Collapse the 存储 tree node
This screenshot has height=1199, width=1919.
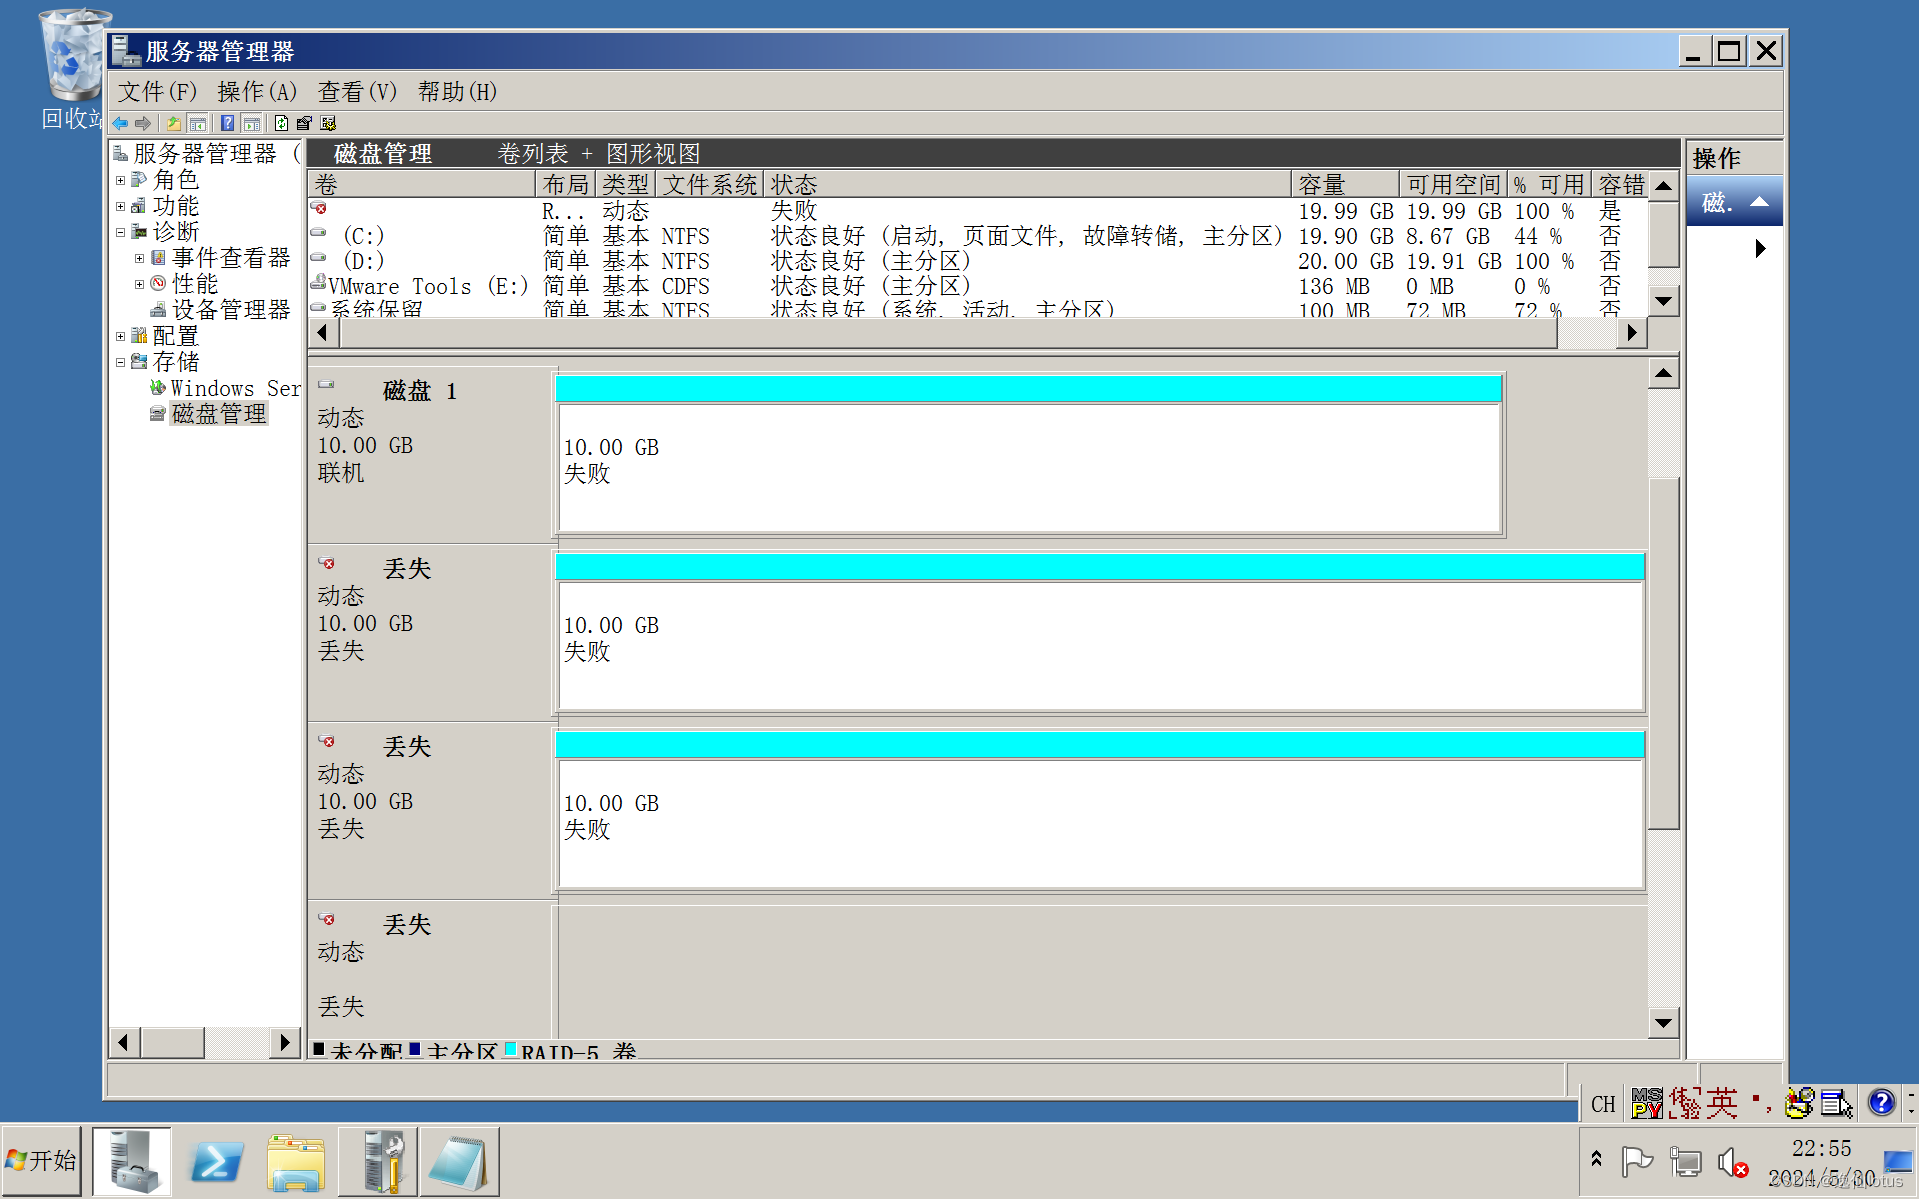pyautogui.click(x=121, y=361)
